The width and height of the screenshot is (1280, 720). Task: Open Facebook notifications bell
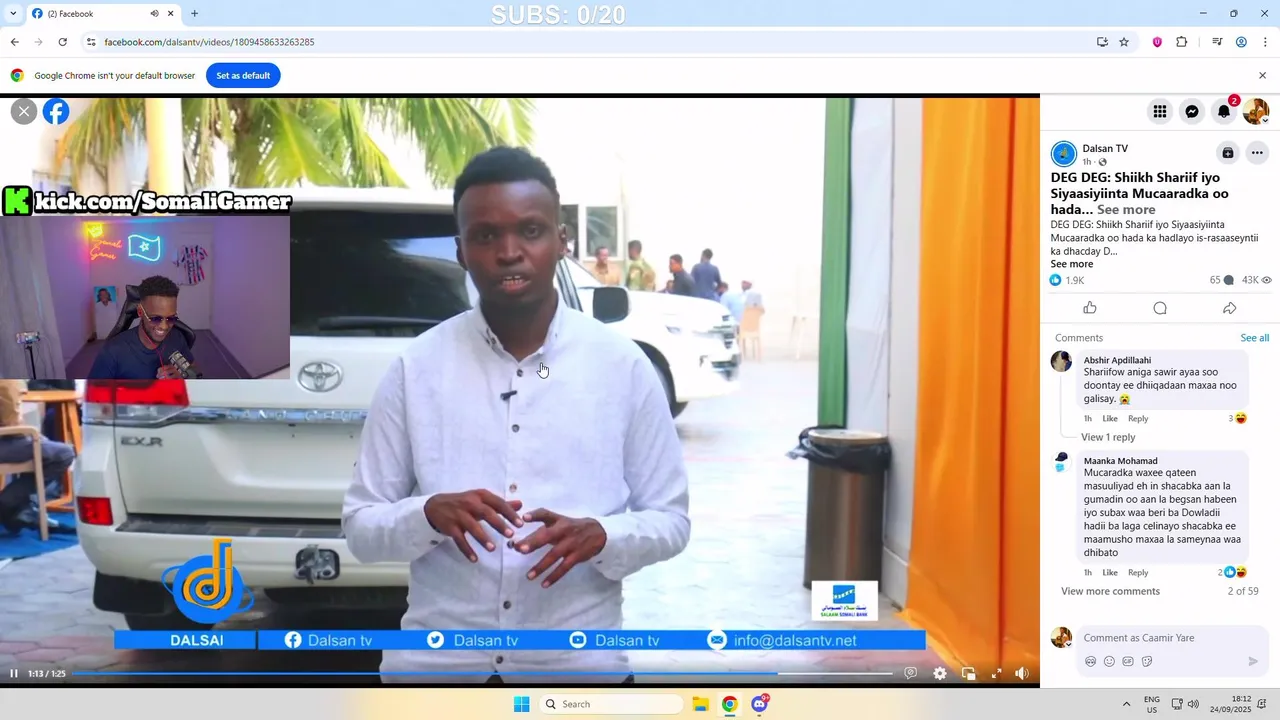coord(1224,112)
